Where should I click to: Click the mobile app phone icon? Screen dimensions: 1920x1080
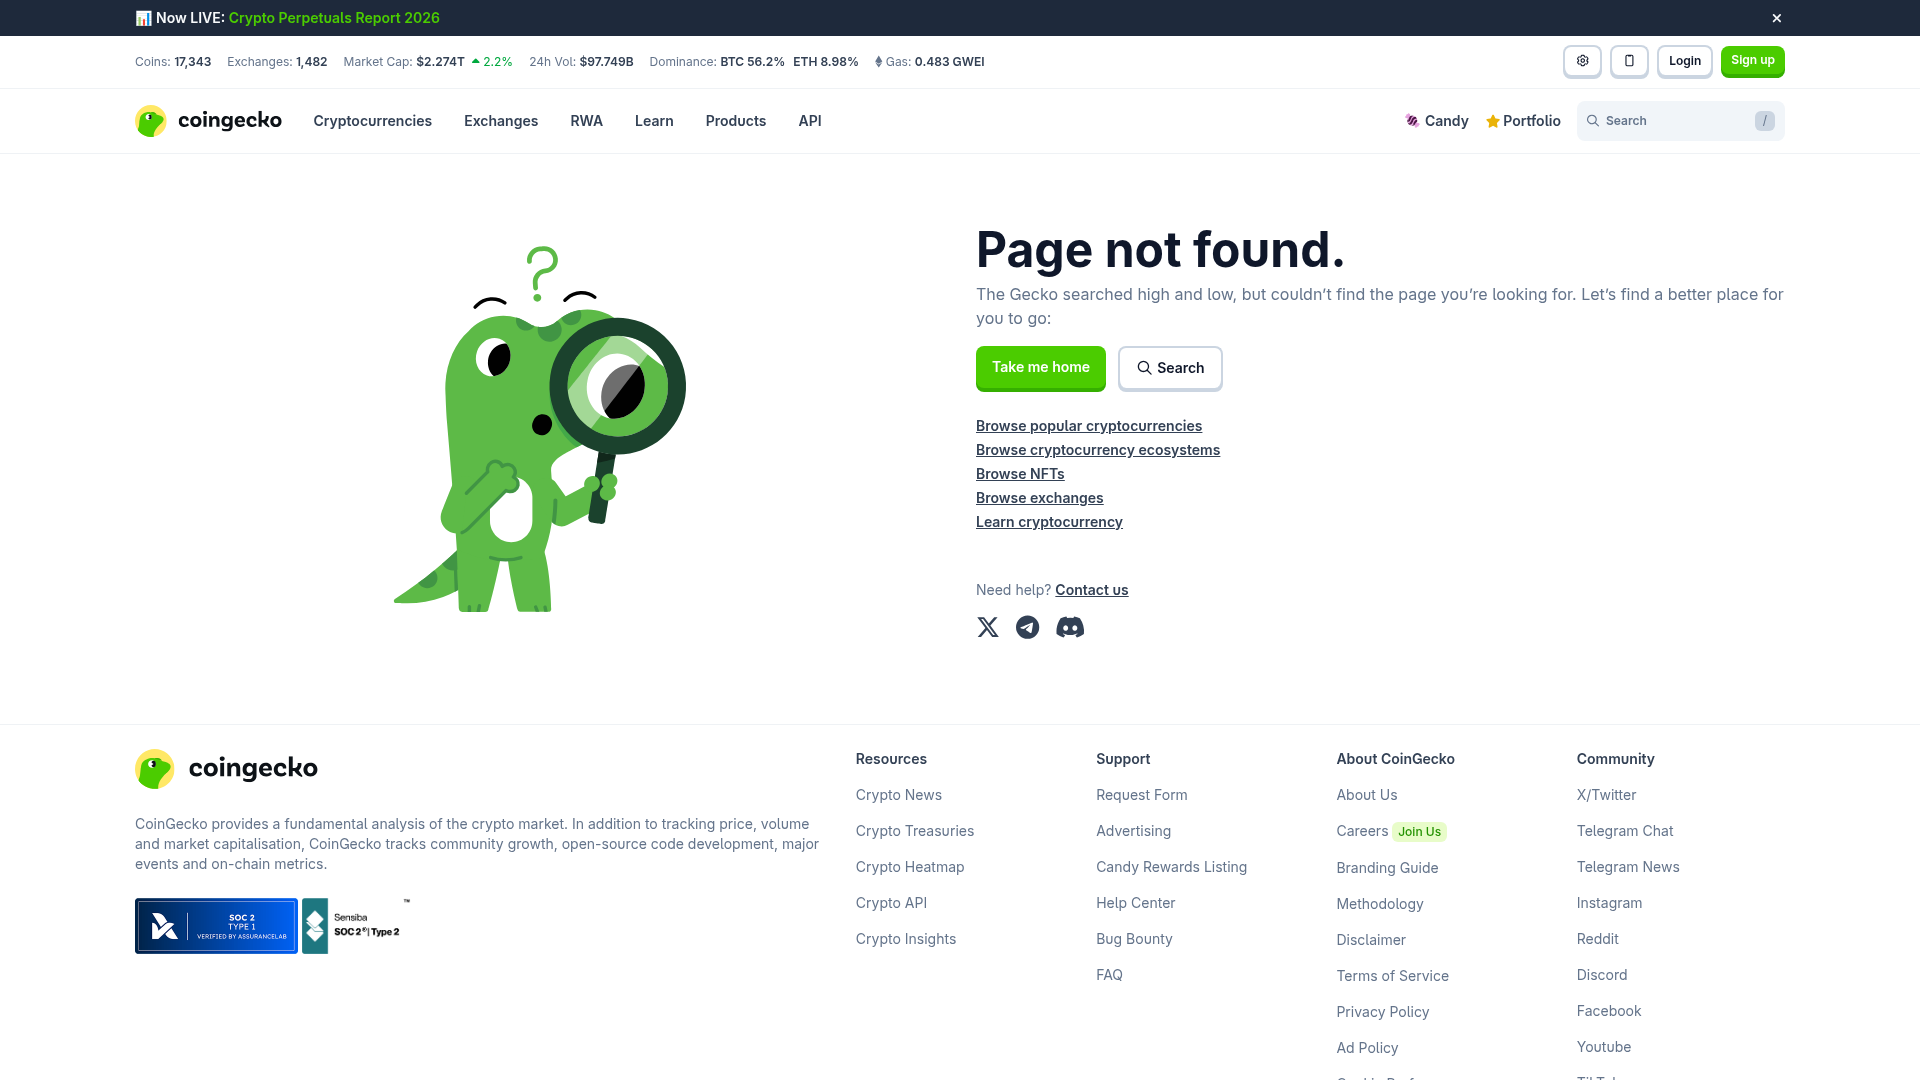[x=1629, y=61]
